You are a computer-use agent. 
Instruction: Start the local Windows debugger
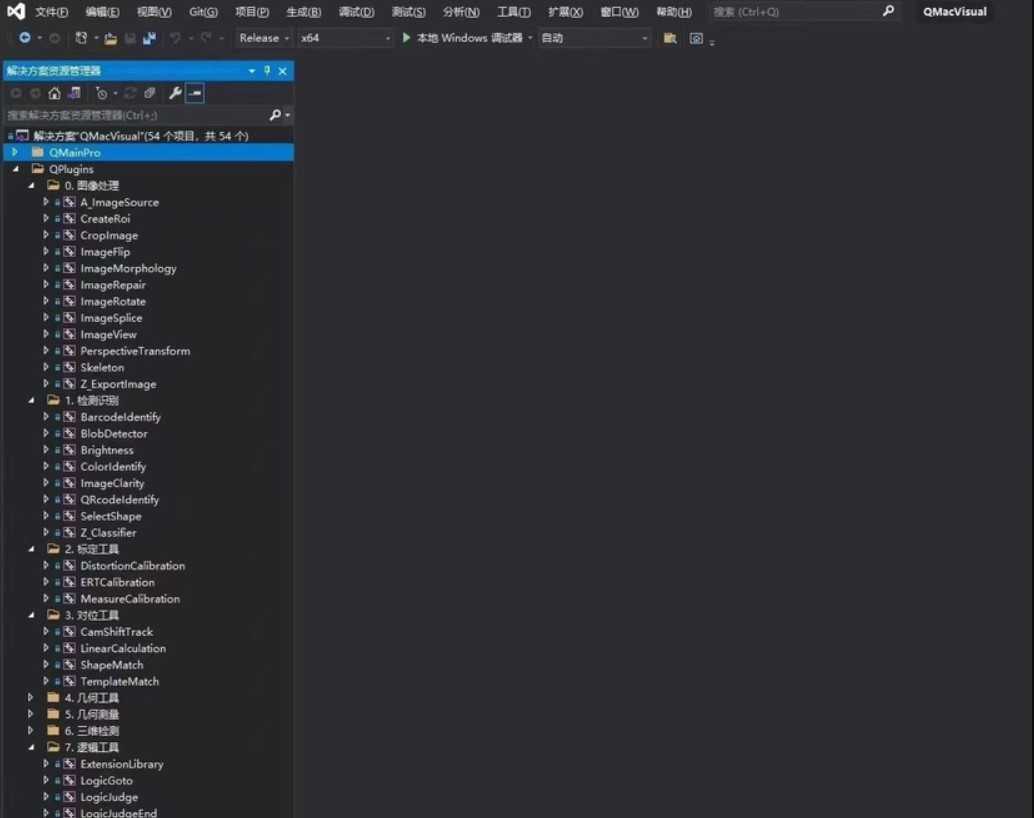tap(463, 38)
